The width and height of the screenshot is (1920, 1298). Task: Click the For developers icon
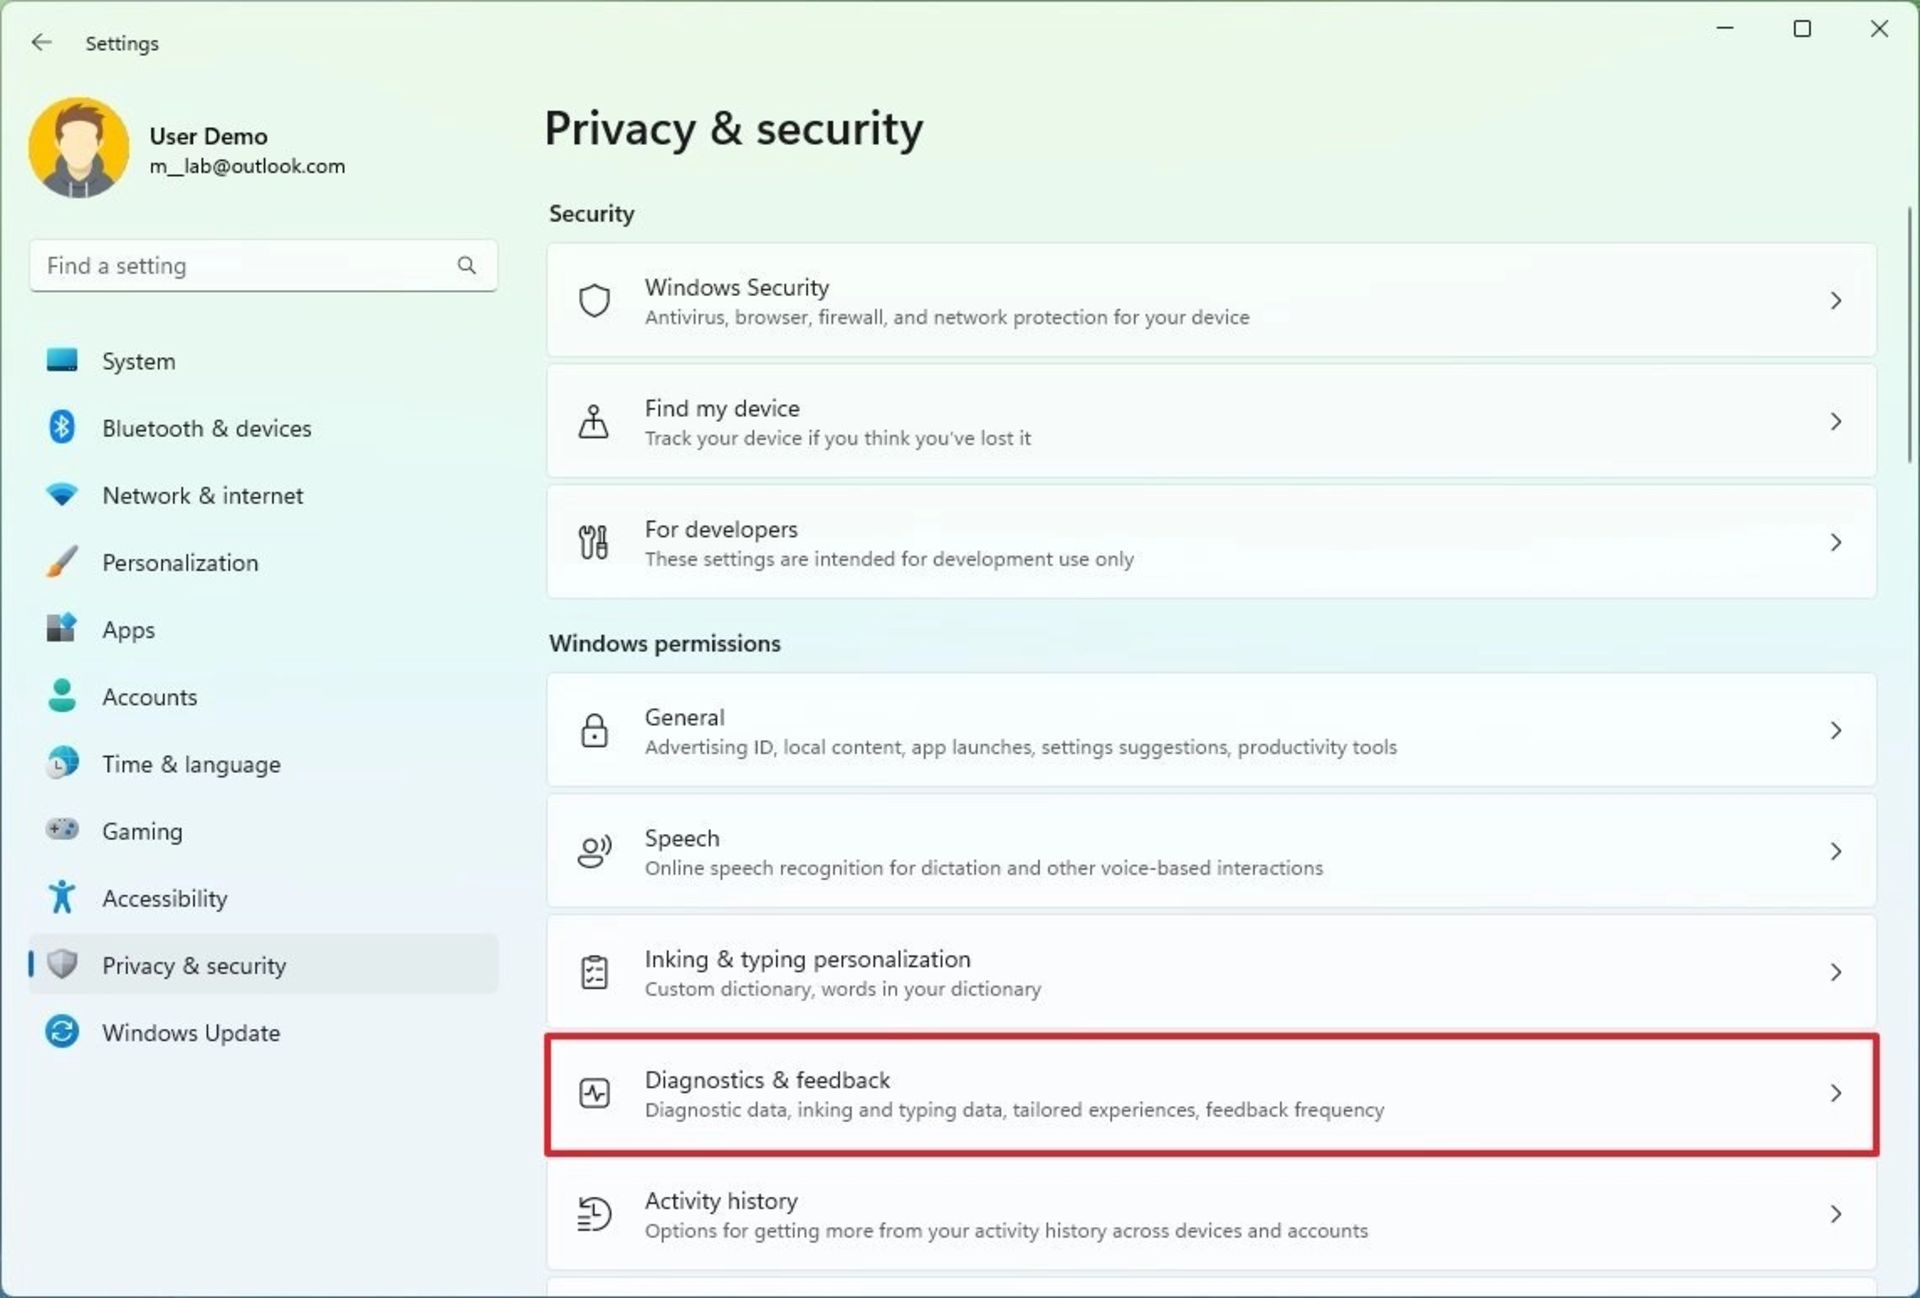pos(594,542)
